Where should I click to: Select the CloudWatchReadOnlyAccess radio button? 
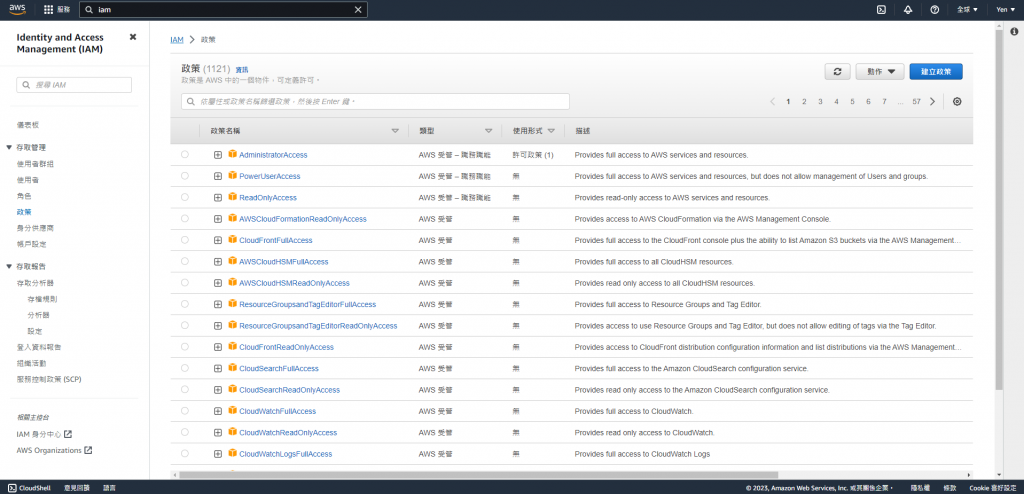click(x=185, y=432)
